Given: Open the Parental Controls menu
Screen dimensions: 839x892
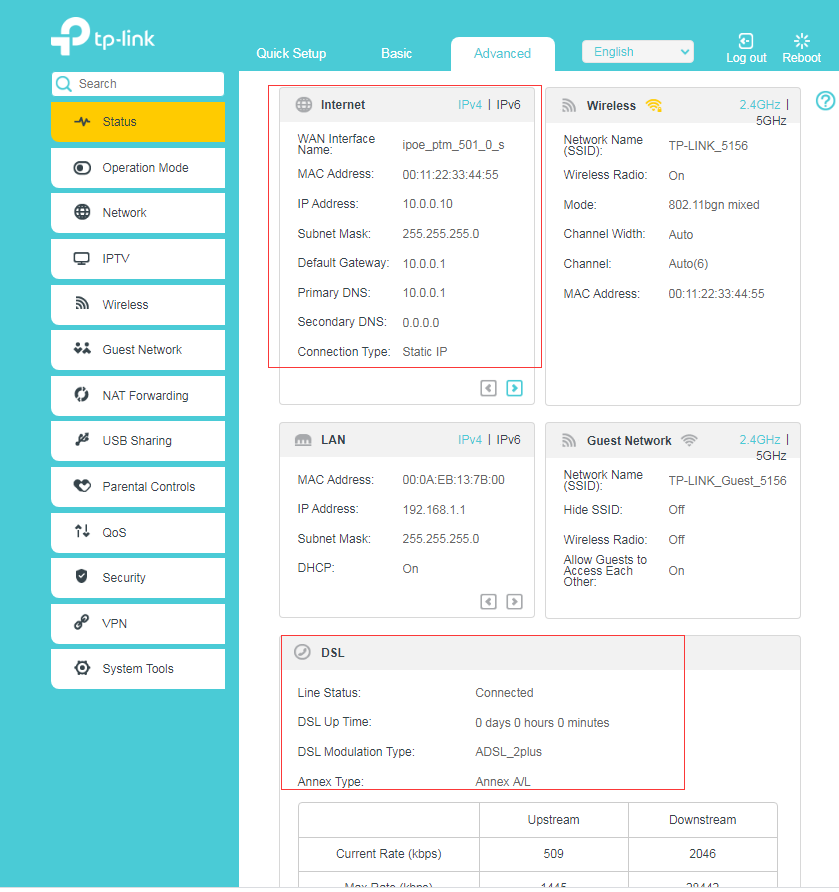Looking at the screenshot, I should pyautogui.click(x=138, y=486).
